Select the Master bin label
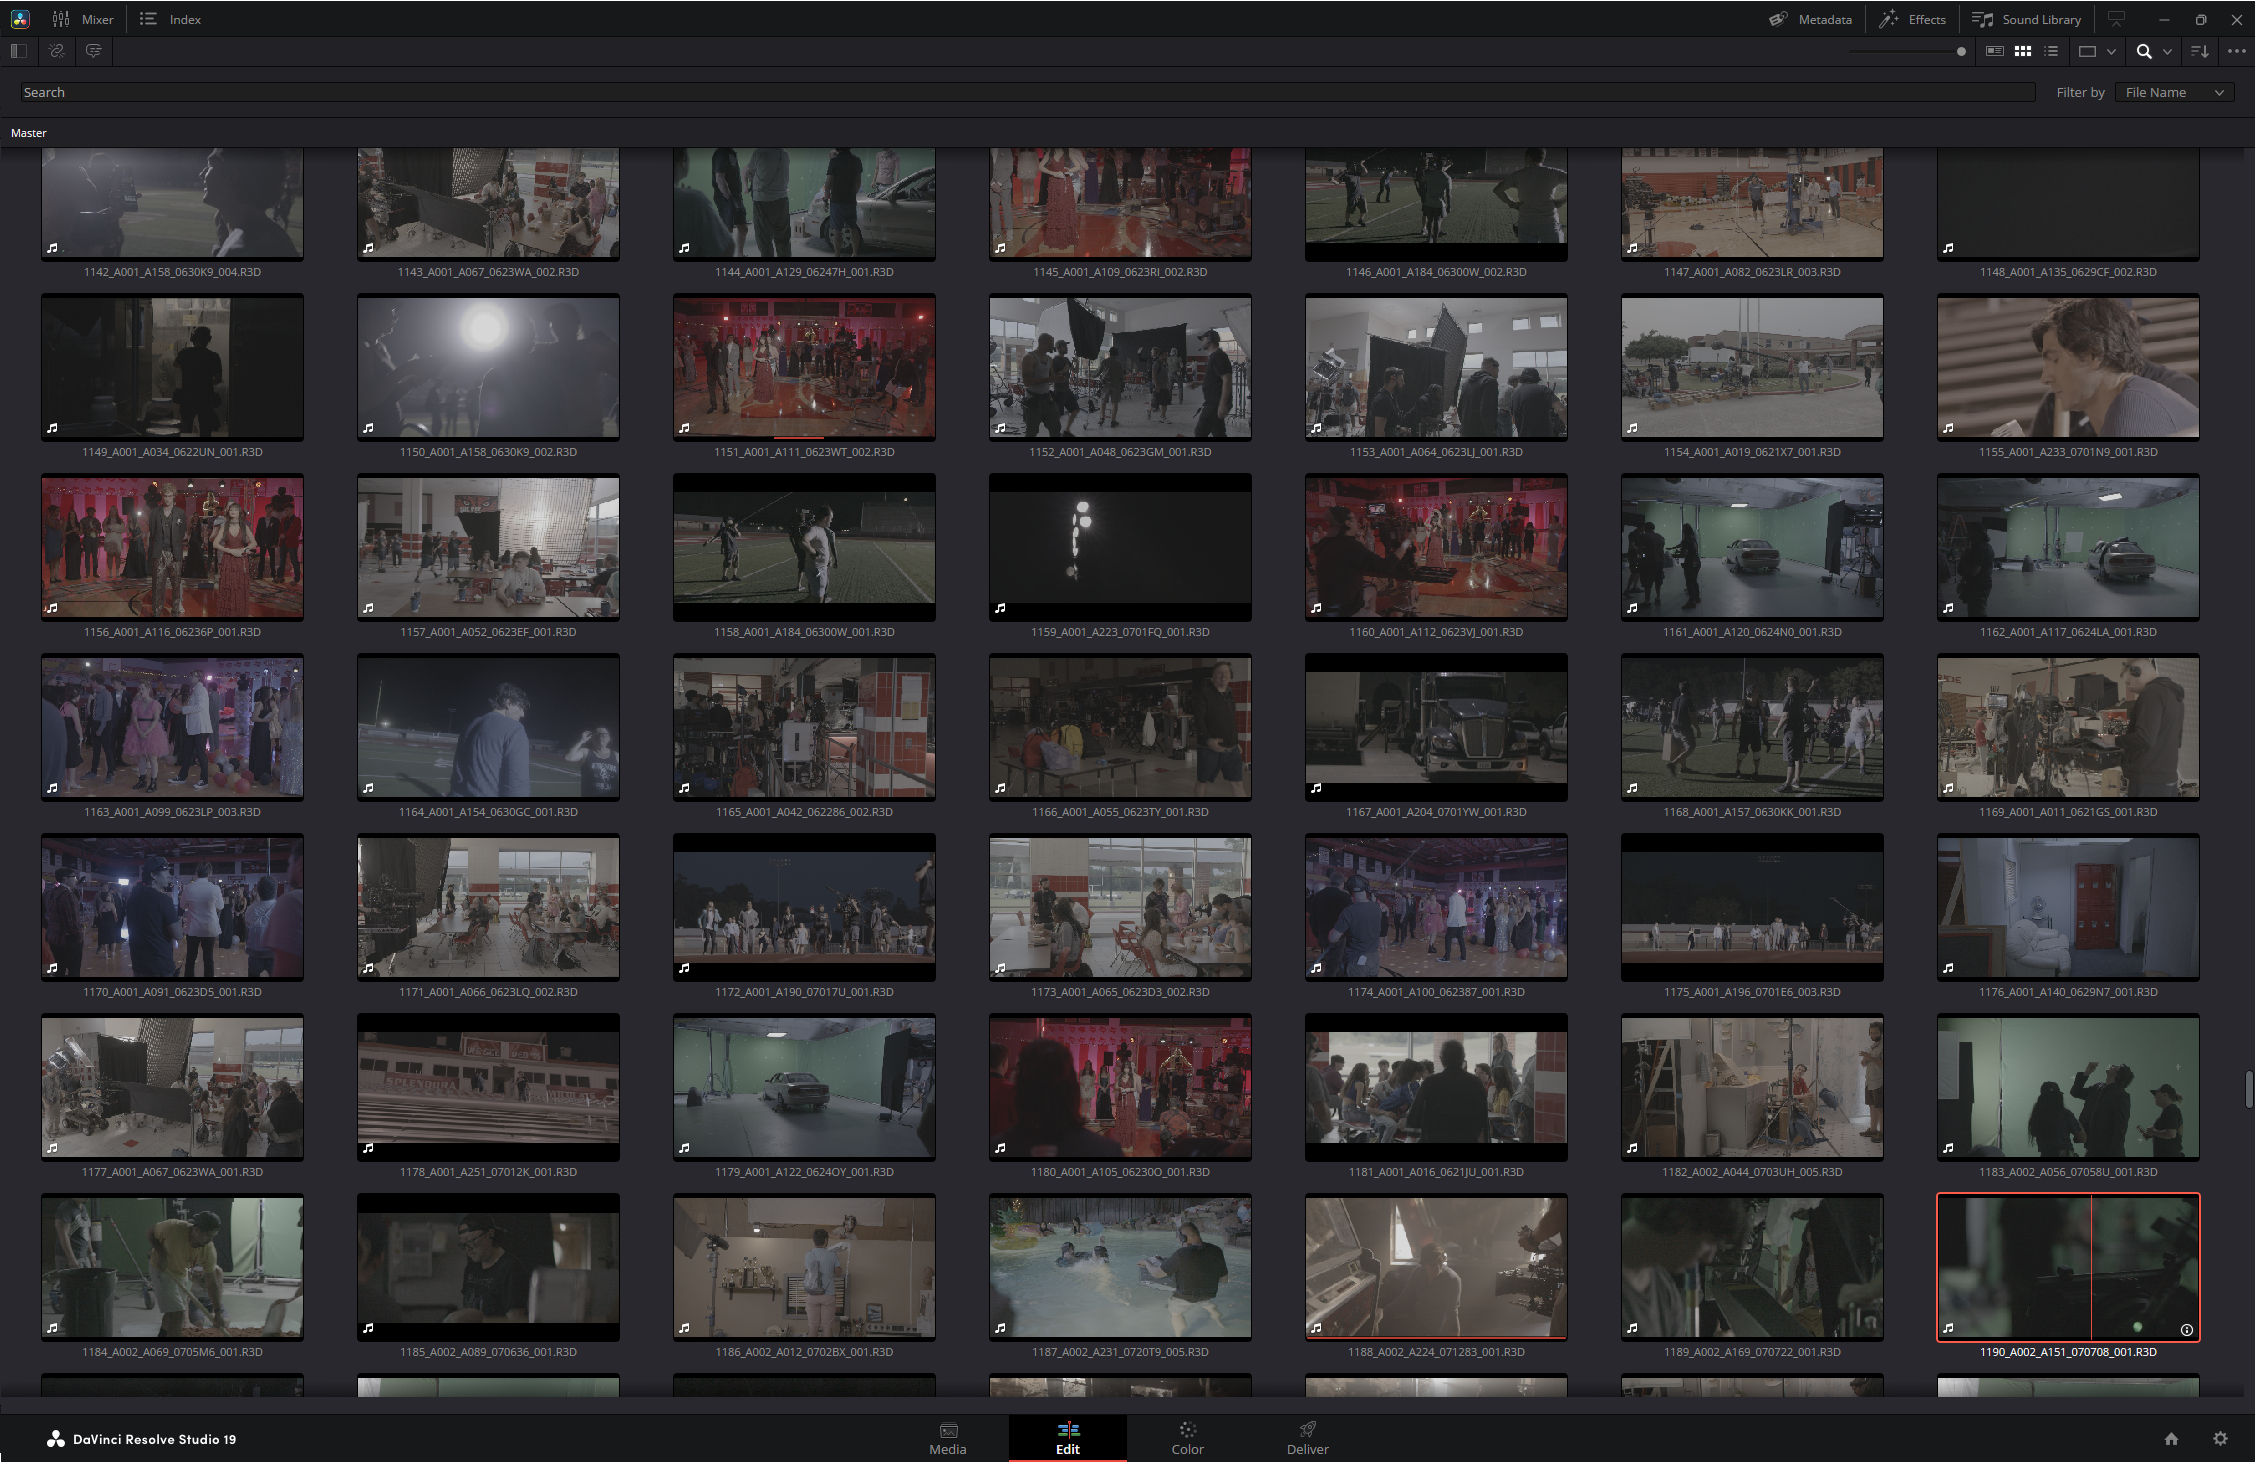This screenshot has width=2256, height=1464. tap(29, 133)
